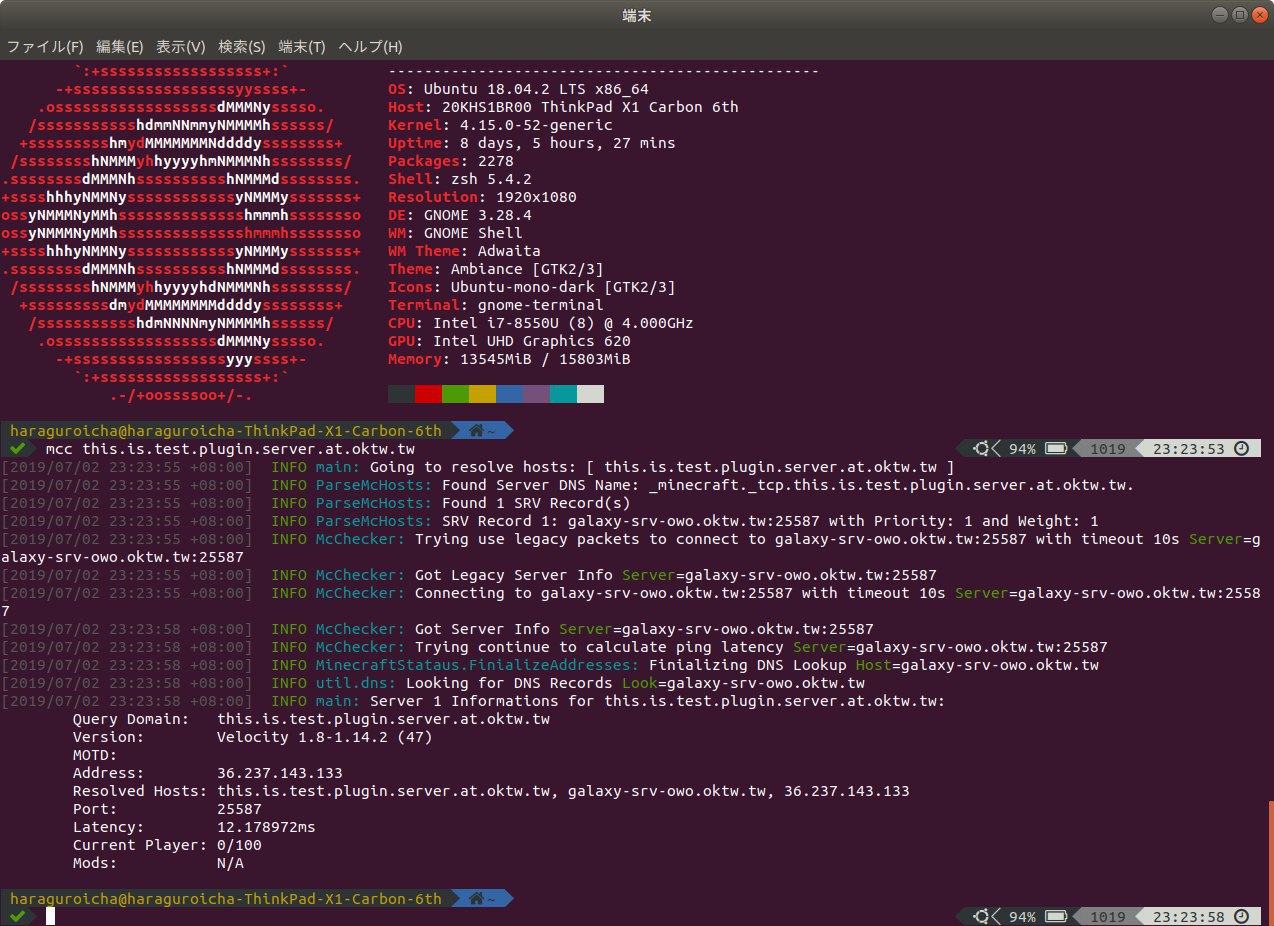Click the green check mark on the last prompt line
Screen dimensions: 1274x926
coord(16,917)
